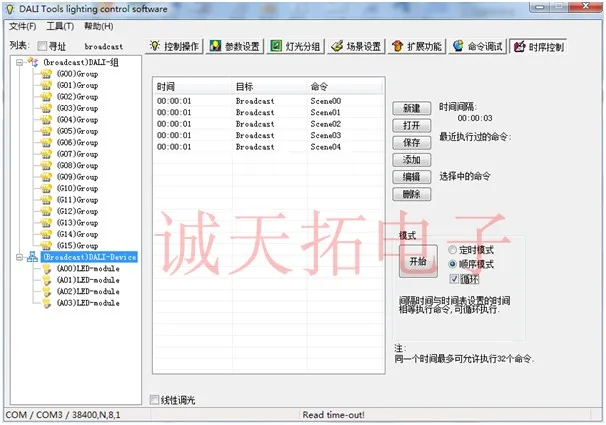Viewport: 606px width, 425px height.
Task: Click the (G12)Group lamp icon
Action: coord(46,211)
